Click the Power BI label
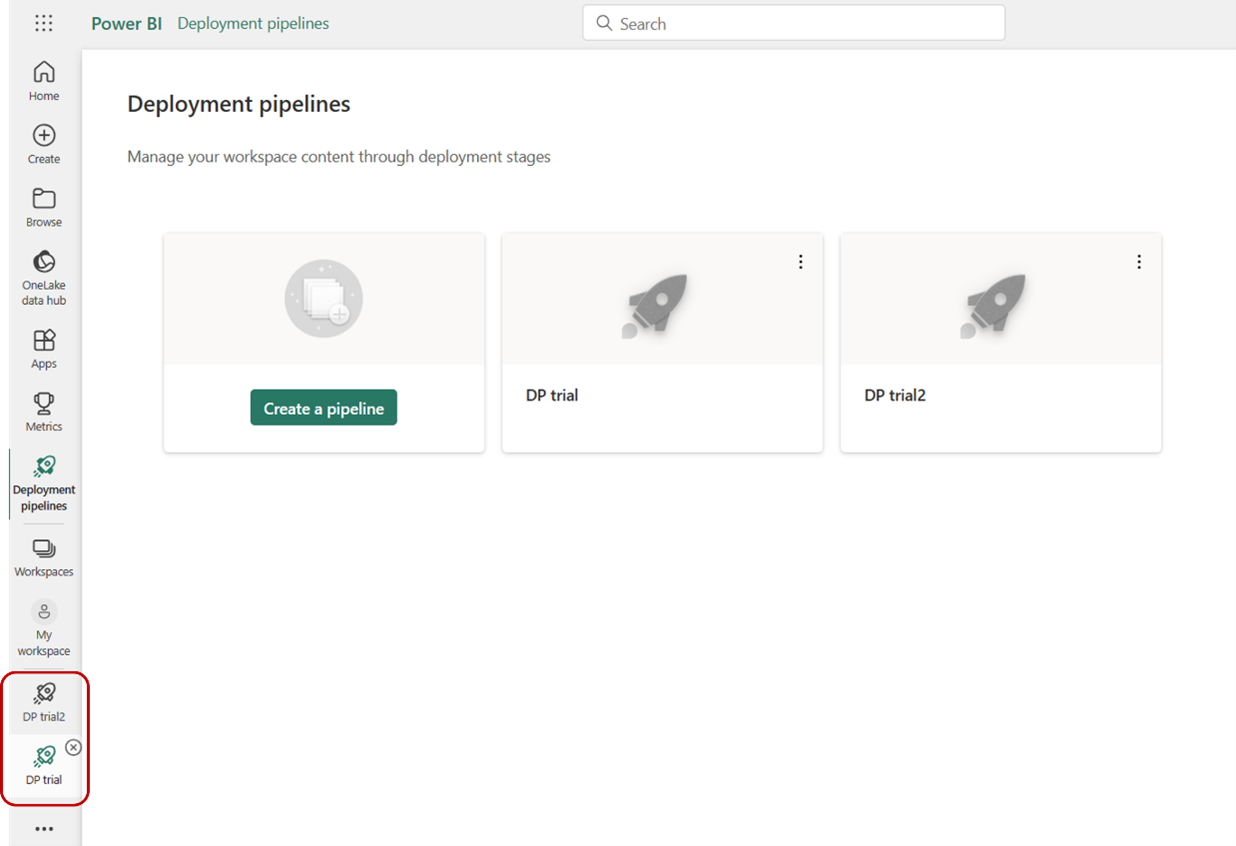Screen dimensions: 1236x846 (x=126, y=22)
